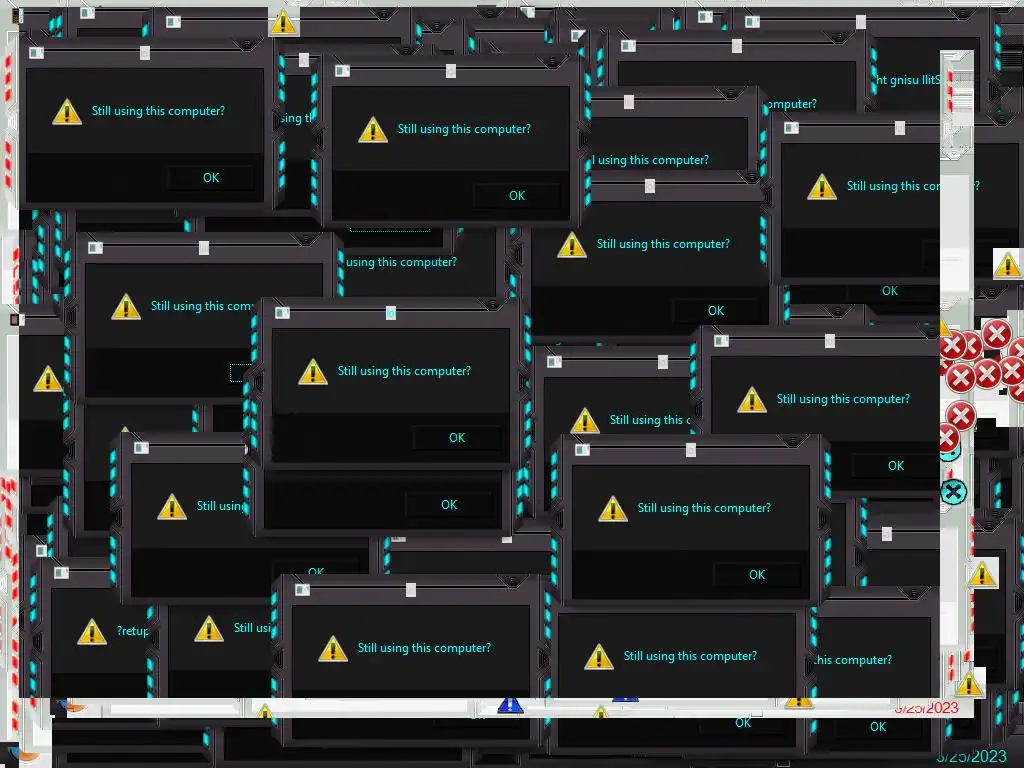Click OK in the top-left dialog
The height and width of the screenshot is (768, 1024).
(211, 178)
